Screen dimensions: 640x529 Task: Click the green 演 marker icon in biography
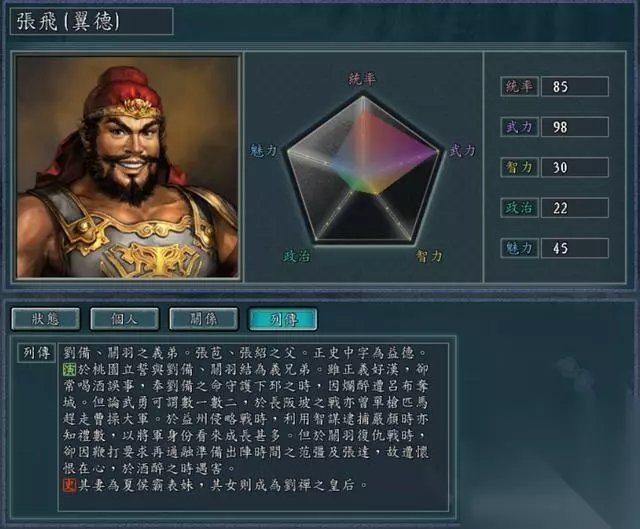coord(70,369)
